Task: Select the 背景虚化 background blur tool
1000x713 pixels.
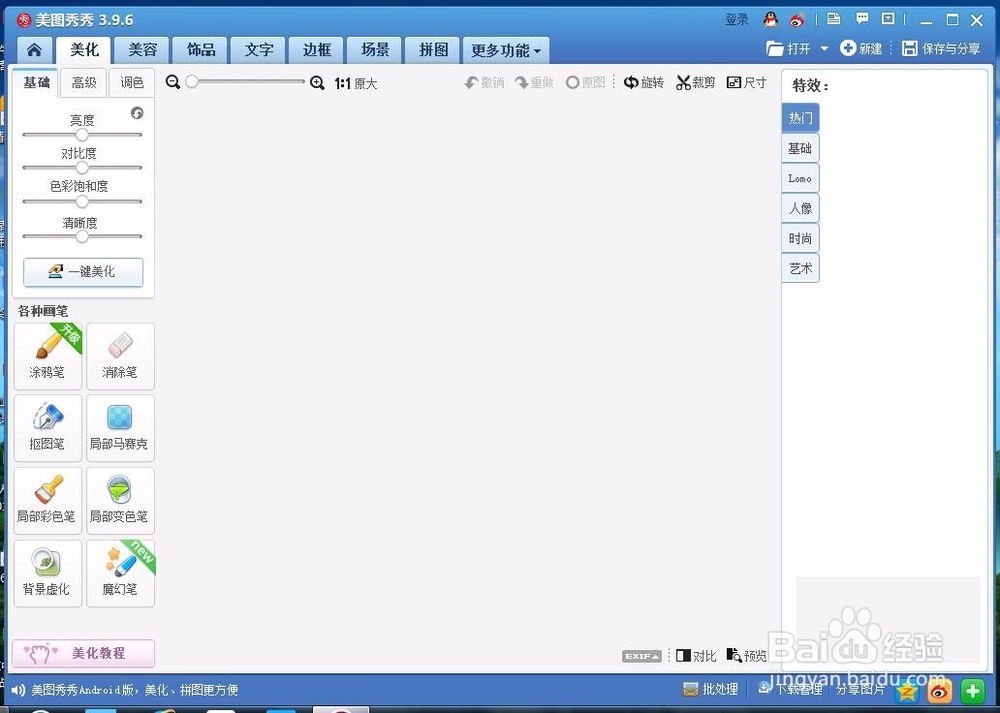Action: click(48, 573)
